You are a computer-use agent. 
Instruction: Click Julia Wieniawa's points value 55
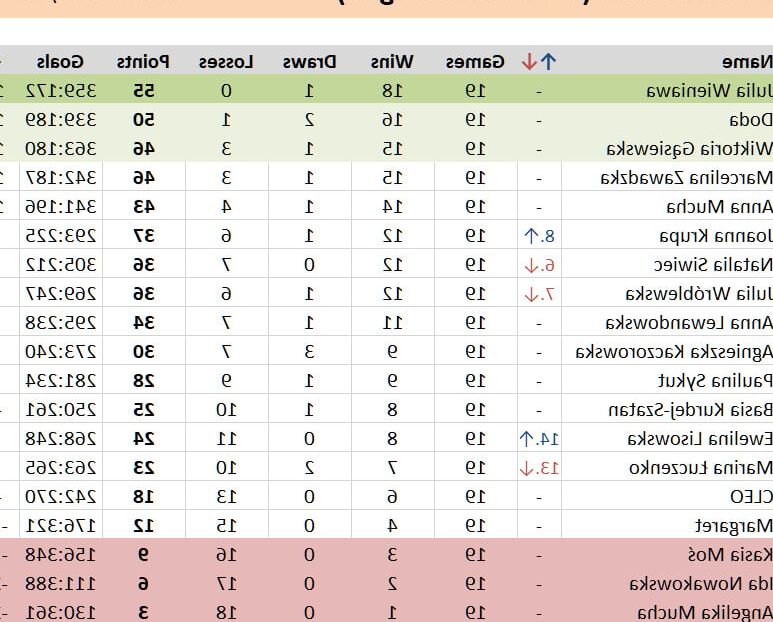(143, 91)
